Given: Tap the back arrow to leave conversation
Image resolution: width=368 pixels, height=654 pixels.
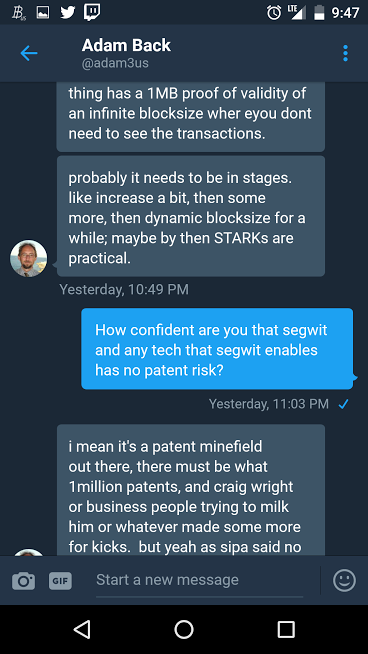Looking at the screenshot, I should 29,53.
